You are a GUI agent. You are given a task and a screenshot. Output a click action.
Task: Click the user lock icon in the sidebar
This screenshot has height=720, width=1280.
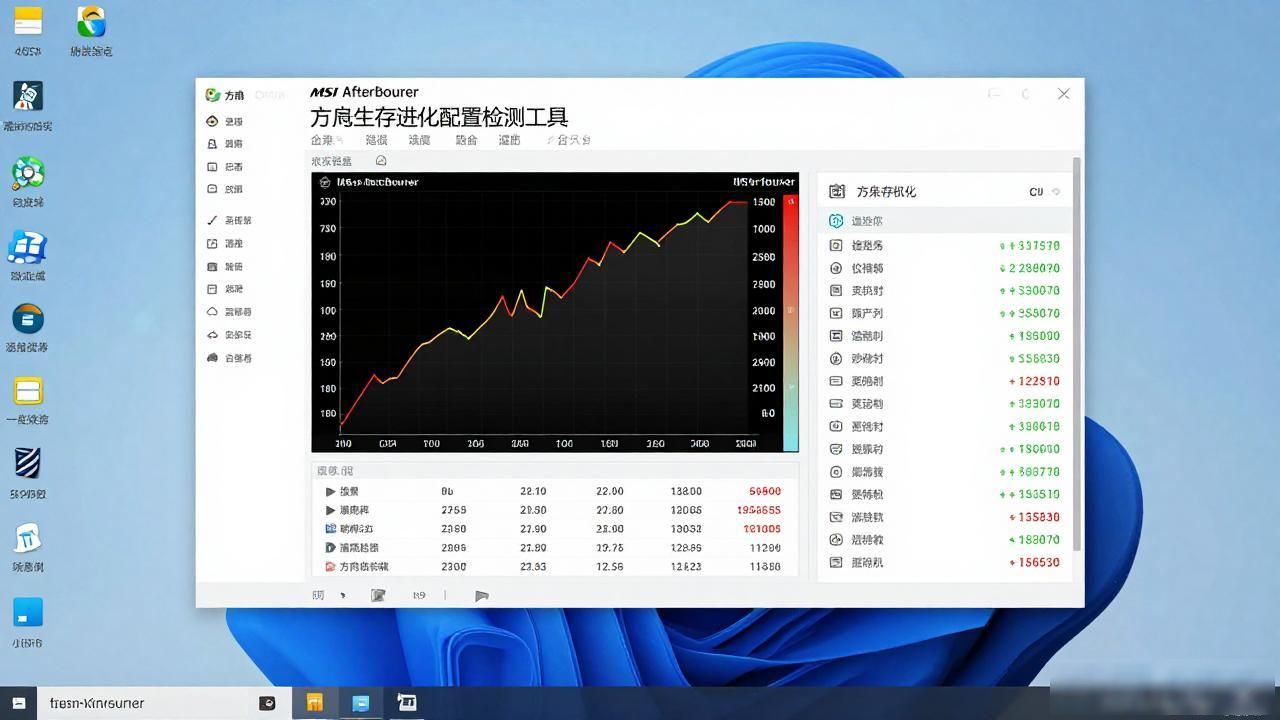[x=212, y=144]
